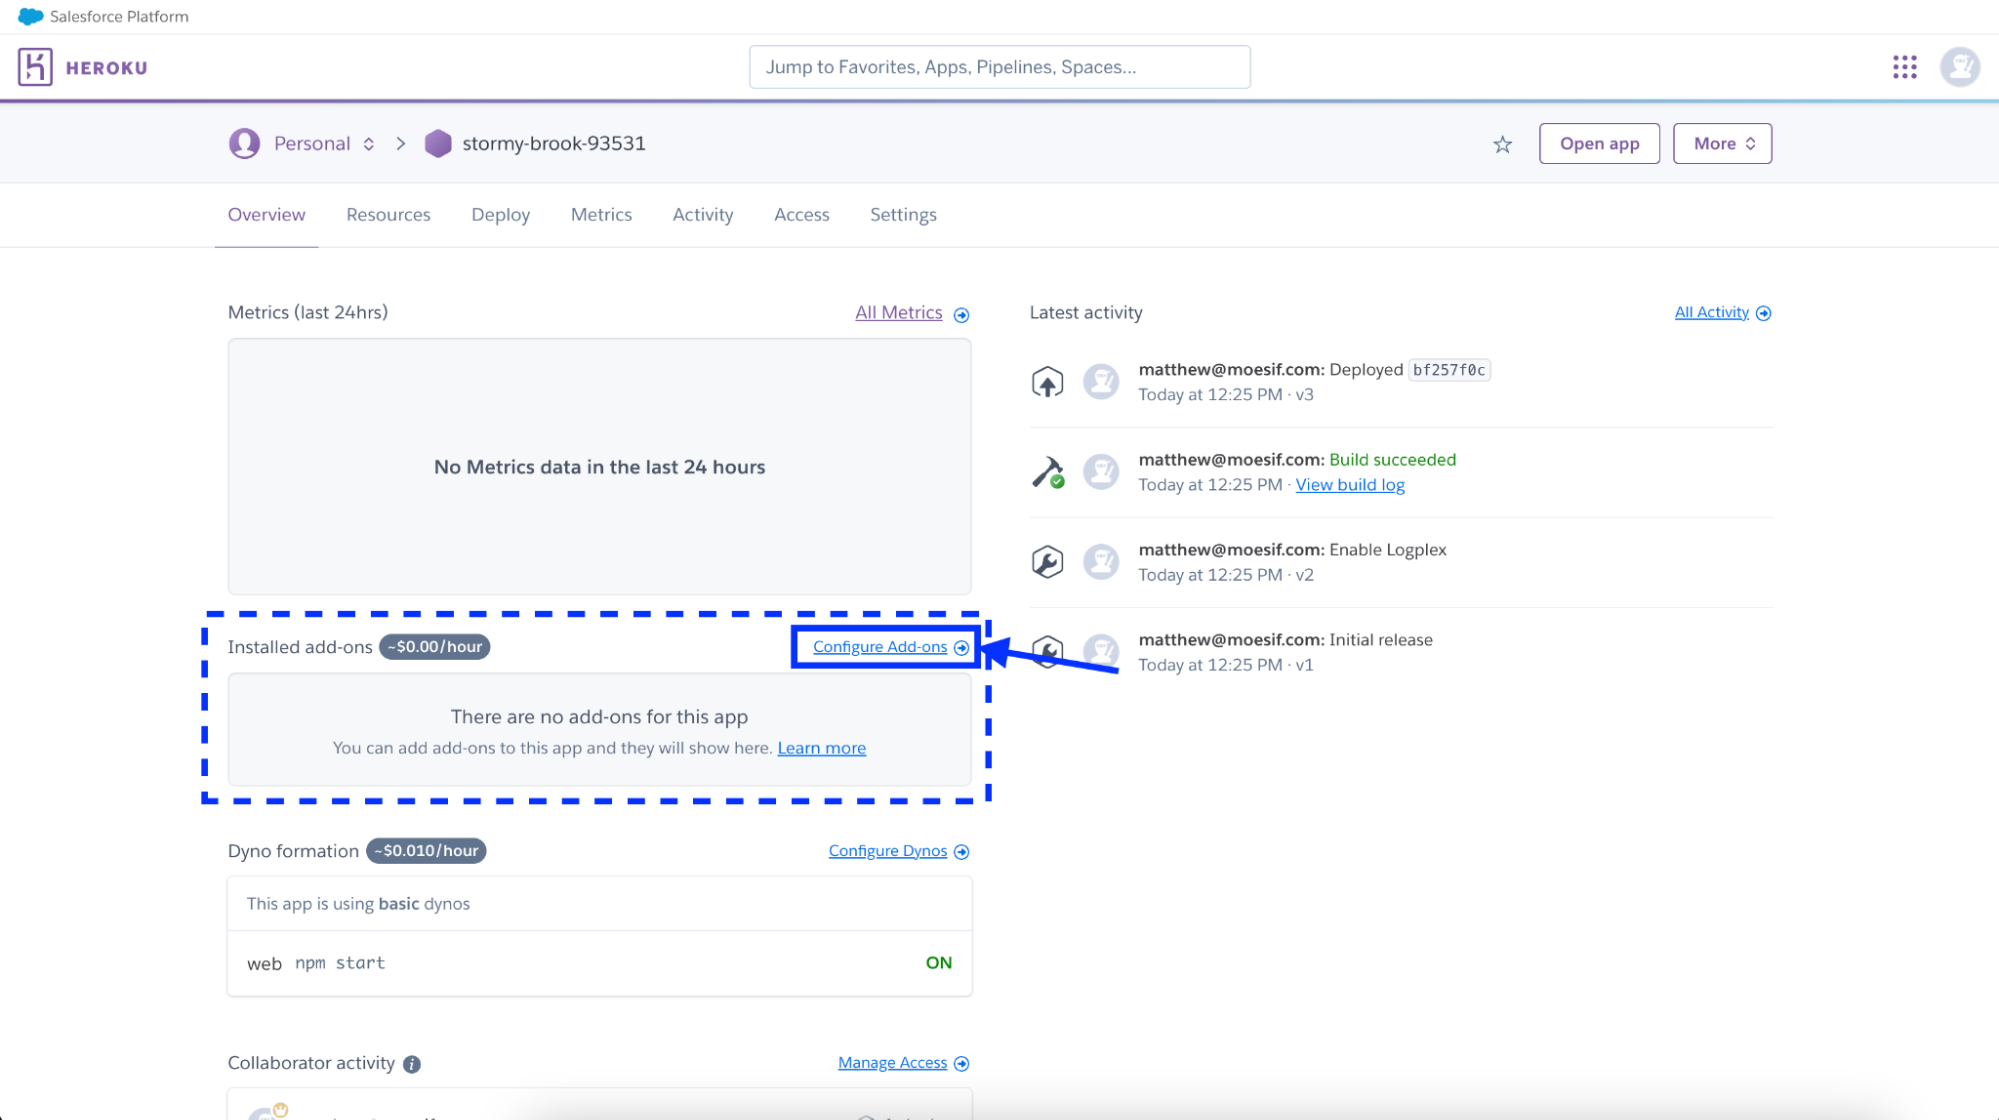1999x1120 pixels.
Task: Open the More dropdown
Action: click(x=1721, y=143)
